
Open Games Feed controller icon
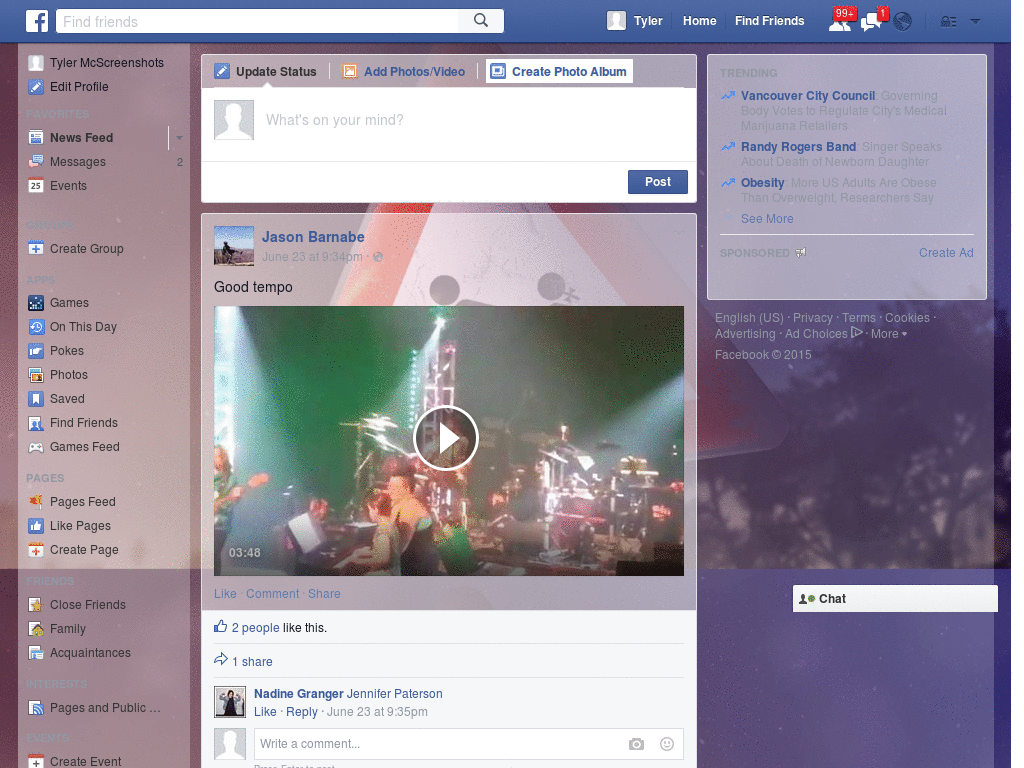pos(36,447)
